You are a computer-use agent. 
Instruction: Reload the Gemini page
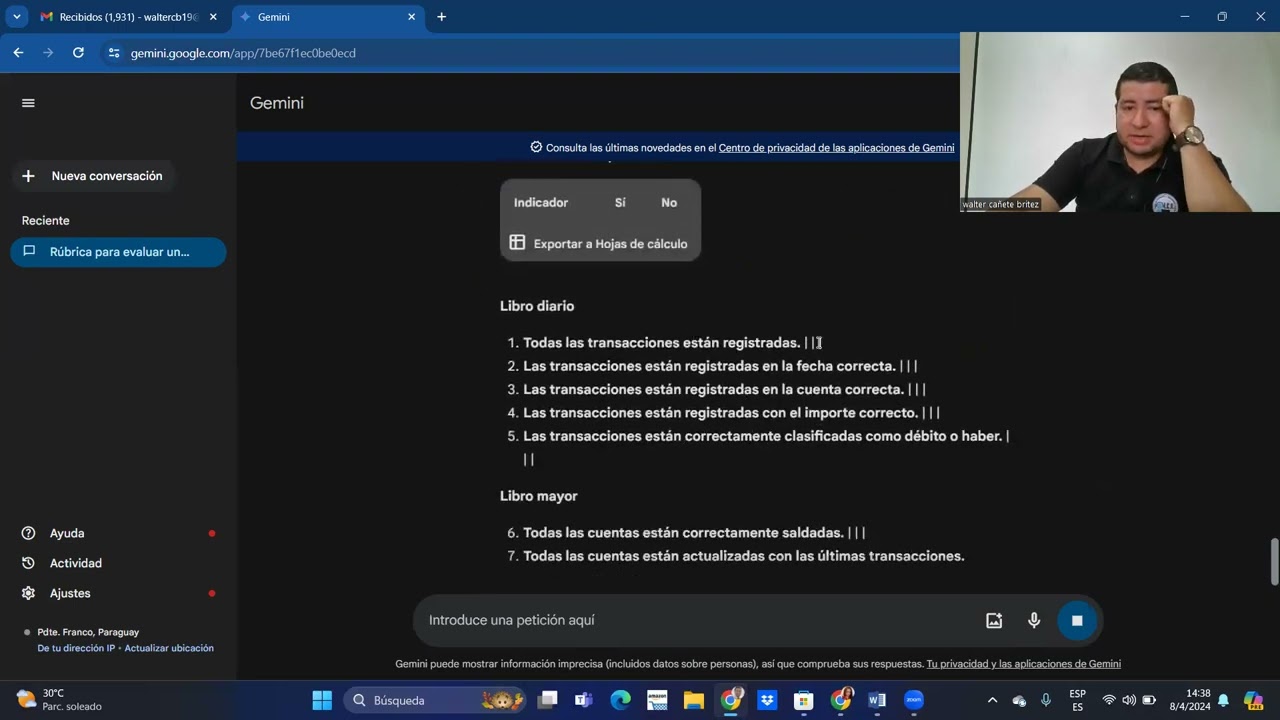coord(78,53)
